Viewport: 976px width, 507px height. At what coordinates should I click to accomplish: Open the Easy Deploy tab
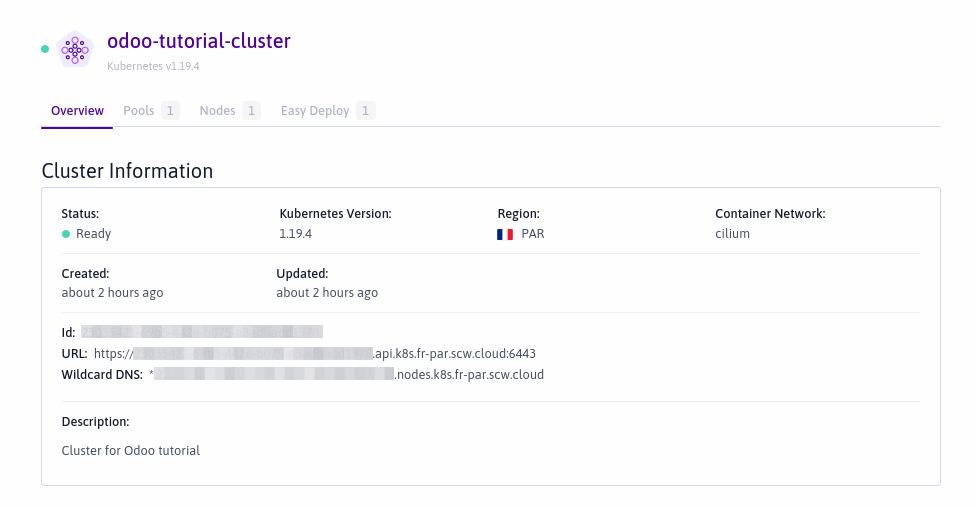tap(315, 111)
